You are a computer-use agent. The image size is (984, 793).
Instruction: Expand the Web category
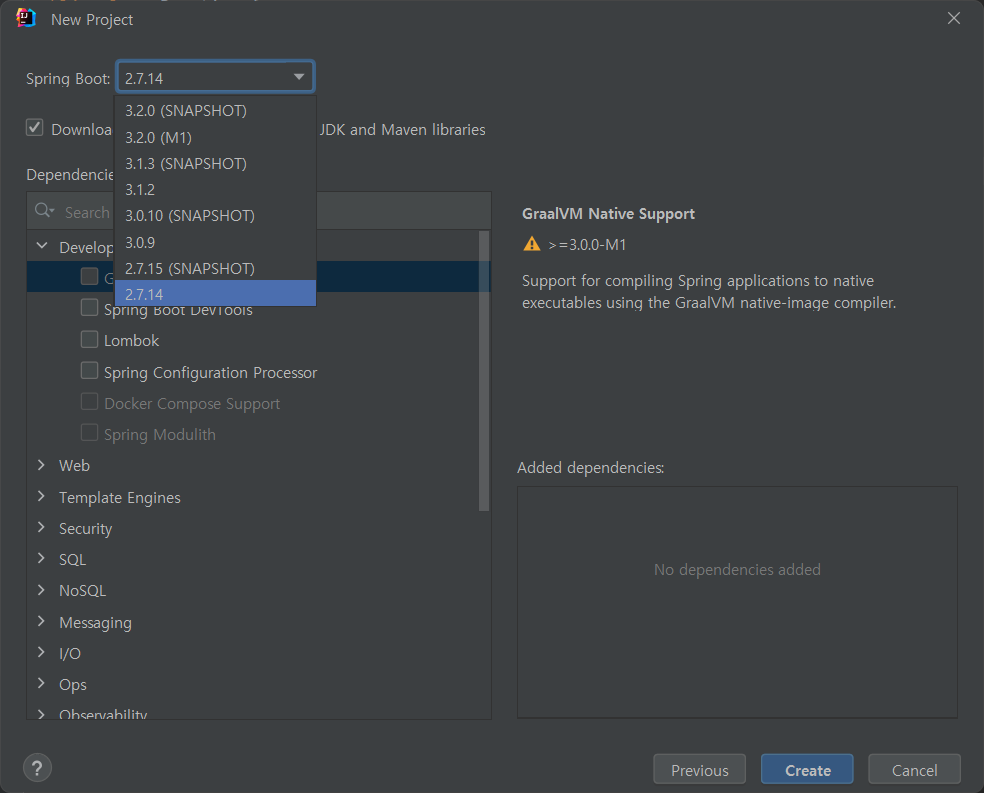coord(41,465)
